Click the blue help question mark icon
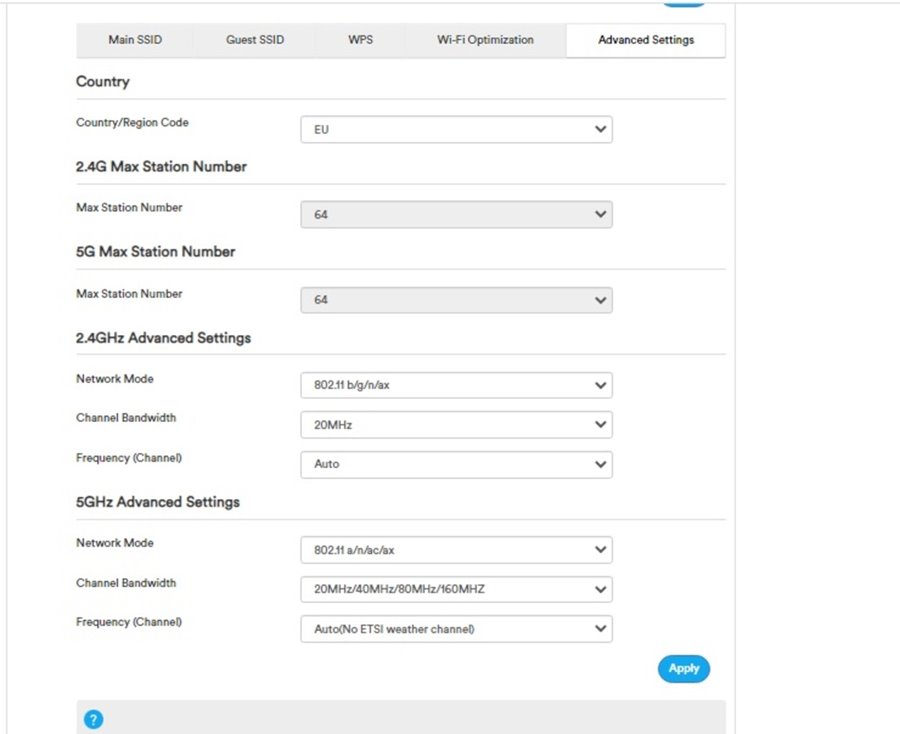The image size is (900, 734). 93,719
